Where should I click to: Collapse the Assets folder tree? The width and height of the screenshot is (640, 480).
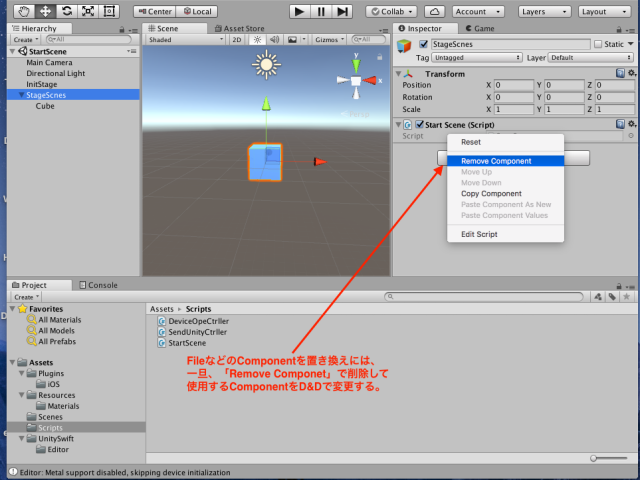(x=13, y=362)
